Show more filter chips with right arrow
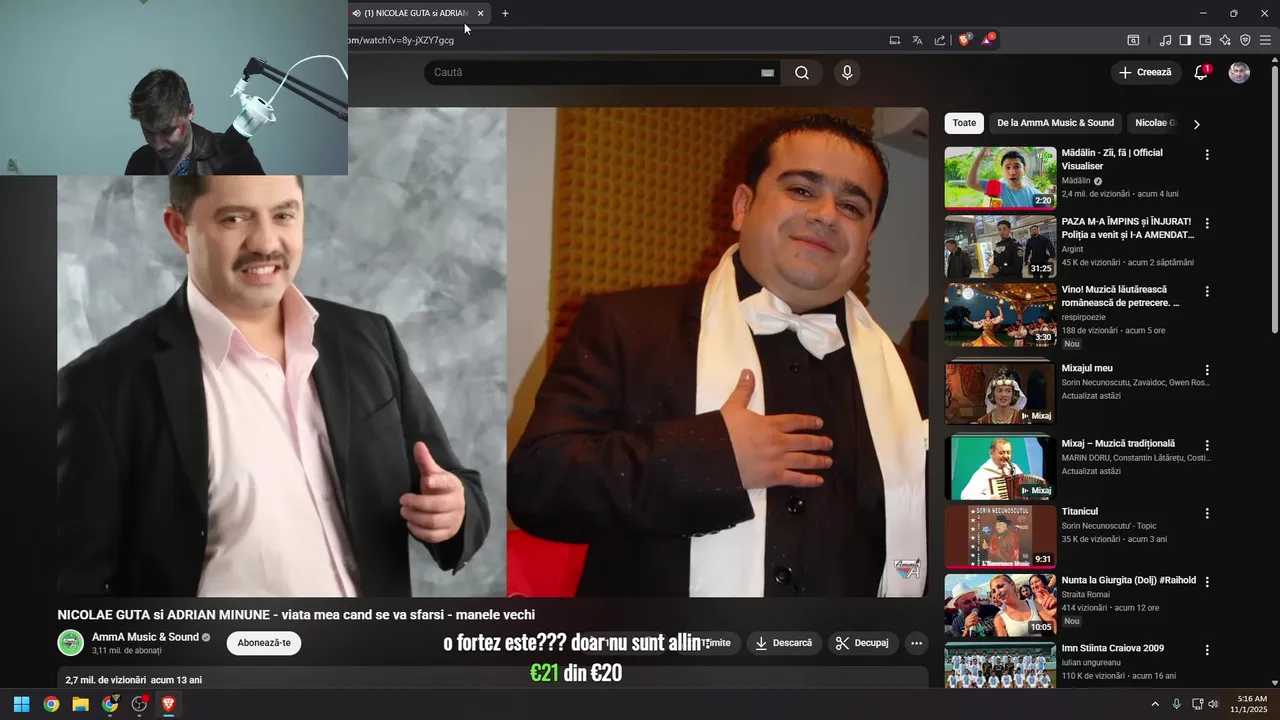Screen dimensions: 1280x720 pyautogui.click(x=1196, y=124)
